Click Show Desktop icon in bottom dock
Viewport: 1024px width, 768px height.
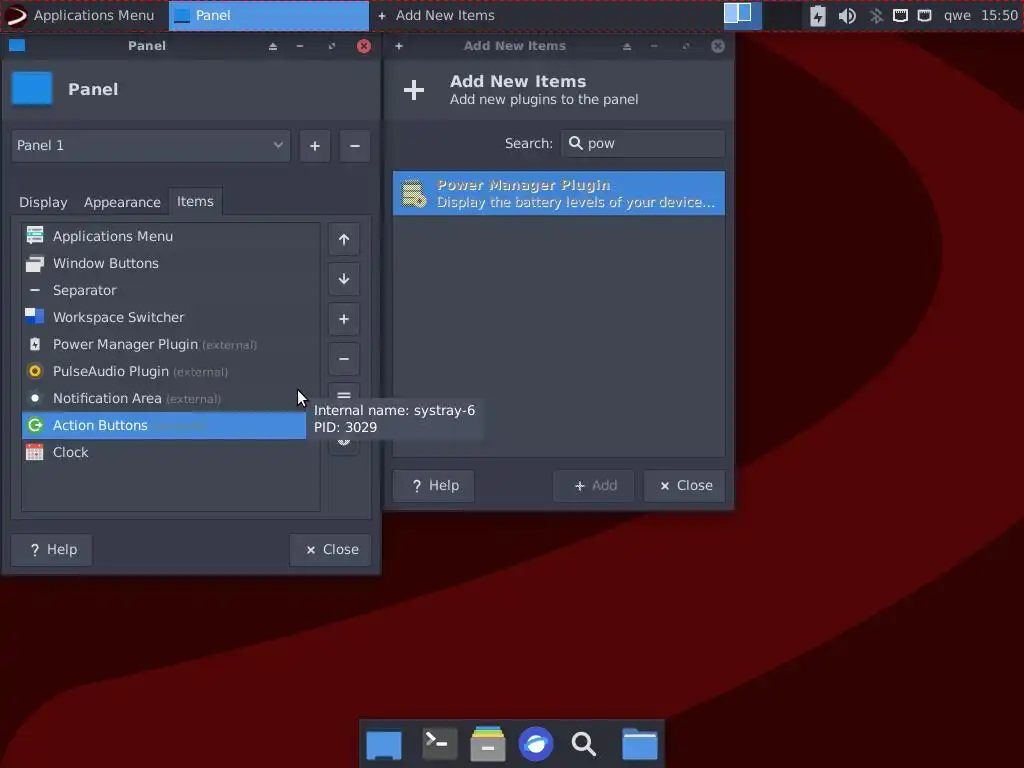click(384, 744)
